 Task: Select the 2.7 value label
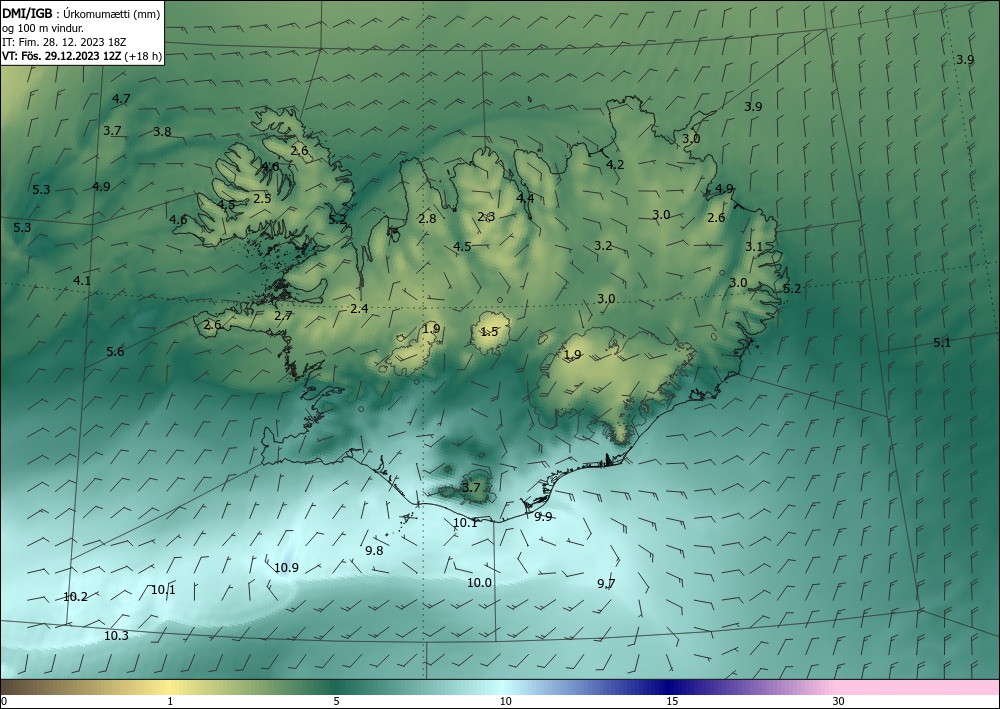(283, 316)
